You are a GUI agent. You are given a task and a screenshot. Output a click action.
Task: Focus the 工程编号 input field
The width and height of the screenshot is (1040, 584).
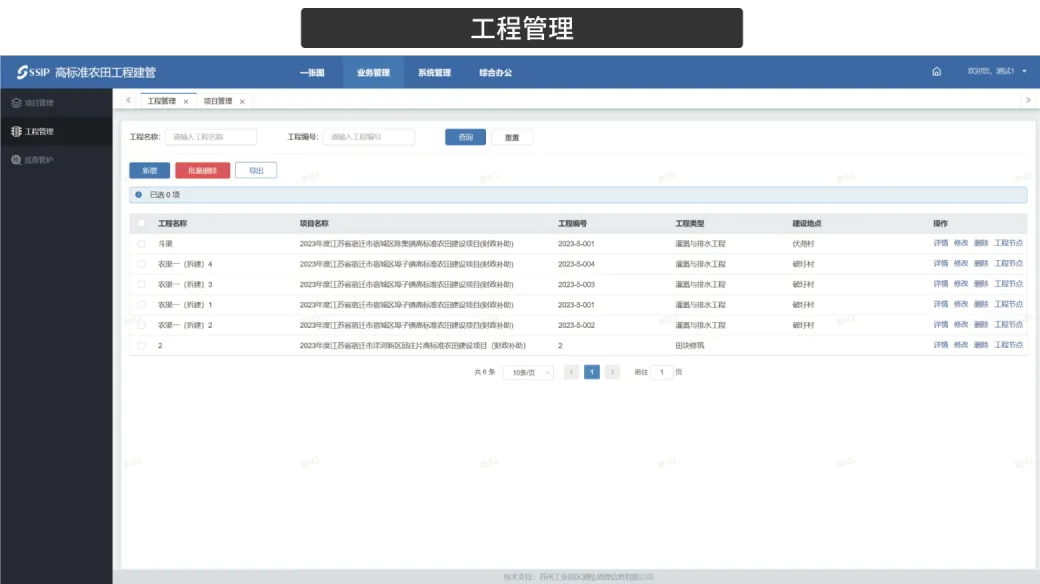369,137
